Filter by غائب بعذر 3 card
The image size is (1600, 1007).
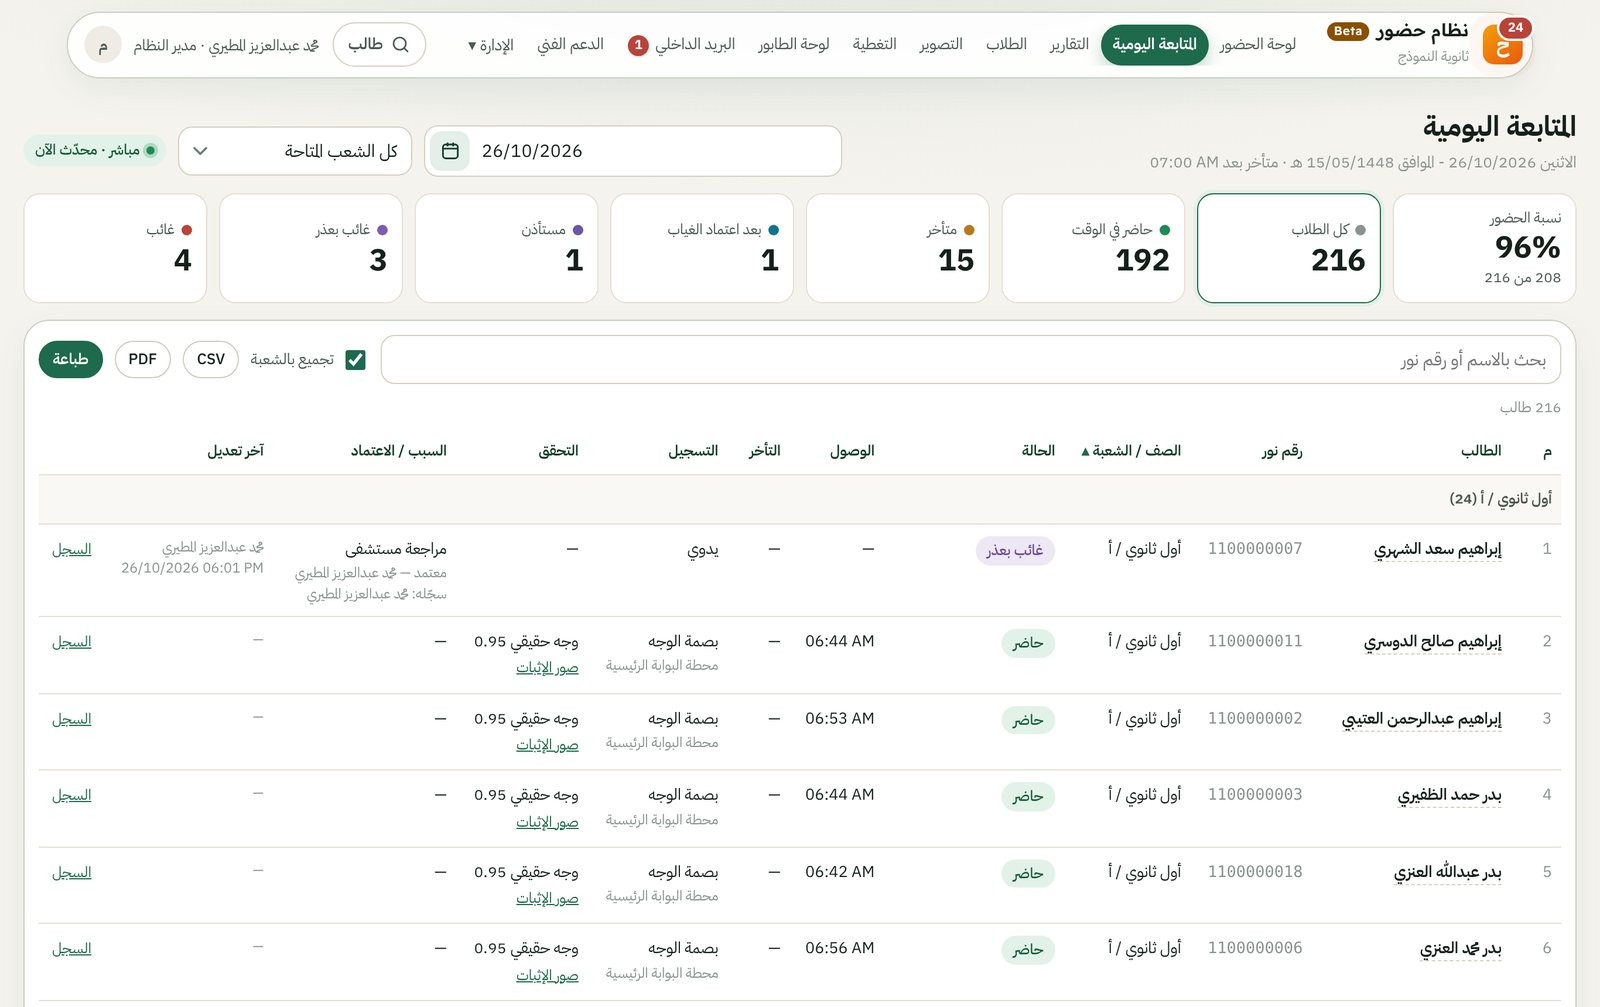tap(311, 248)
